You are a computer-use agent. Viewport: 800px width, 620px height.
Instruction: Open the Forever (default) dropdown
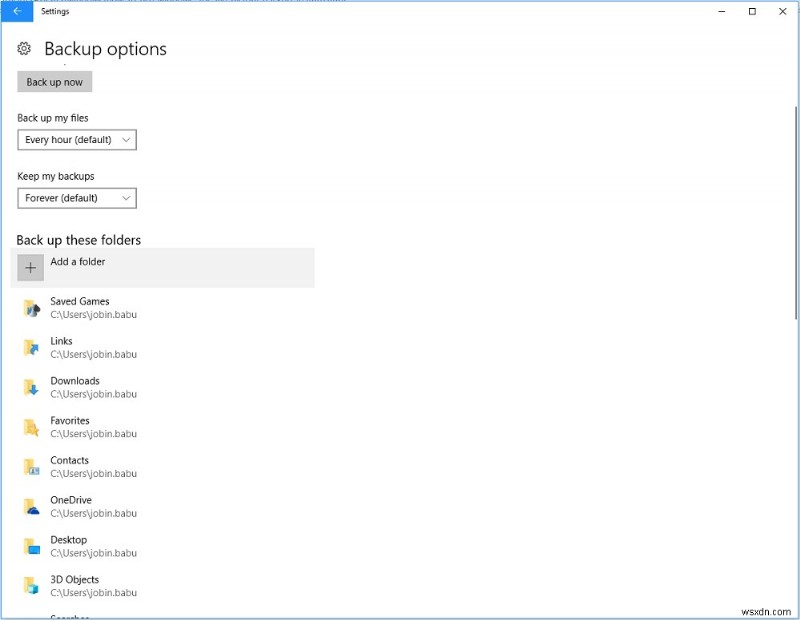coord(76,198)
